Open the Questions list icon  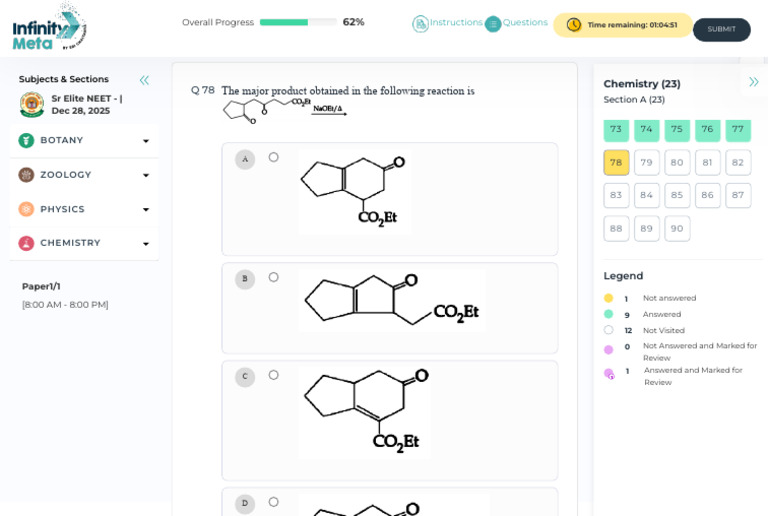(x=493, y=23)
